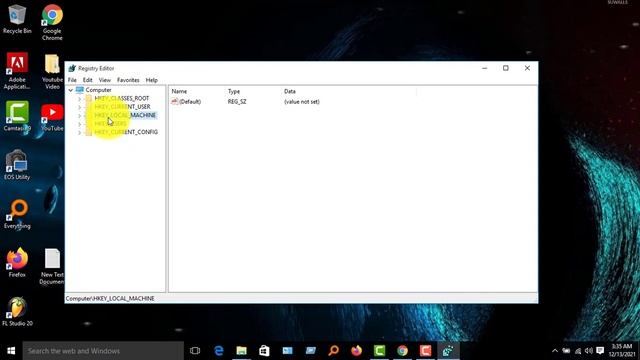Image resolution: width=640 pixels, height=360 pixels.
Task: Open New Text Document on desktop
Action: click(52, 266)
